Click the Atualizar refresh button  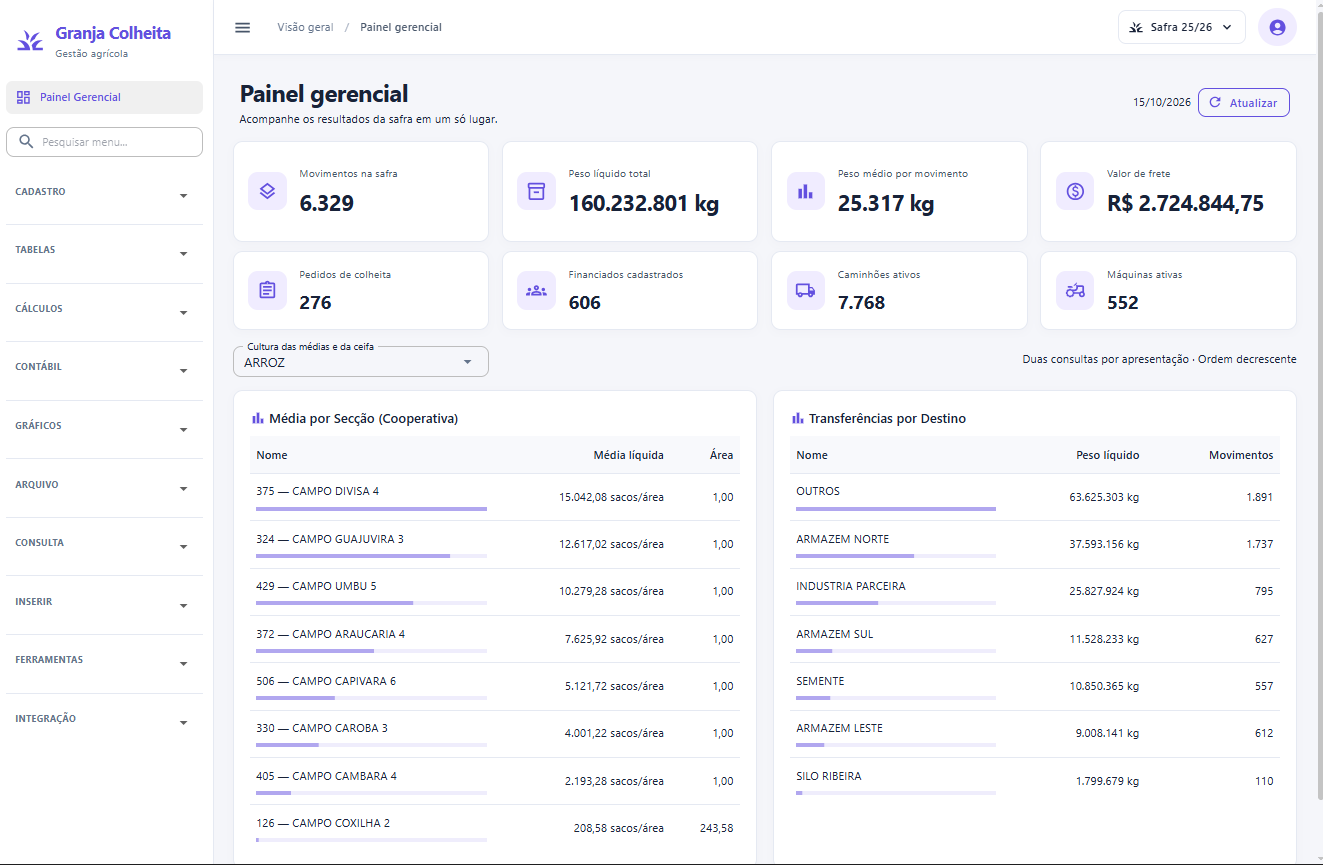point(1243,102)
